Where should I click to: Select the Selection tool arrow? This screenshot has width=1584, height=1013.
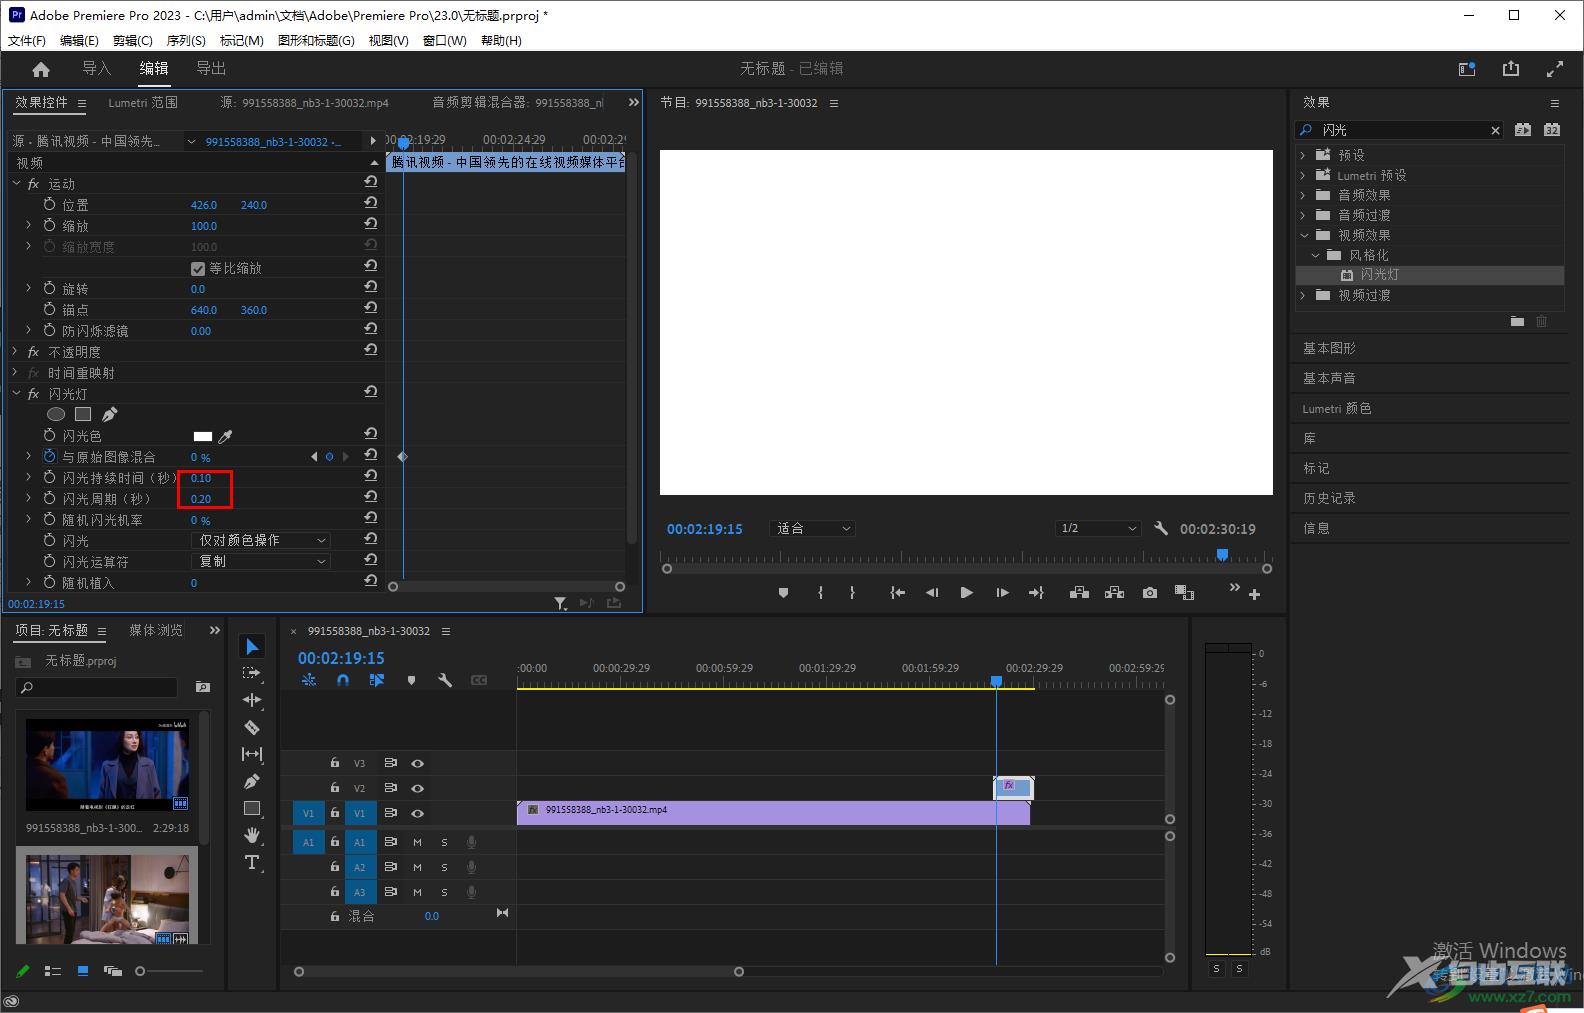pyautogui.click(x=252, y=647)
